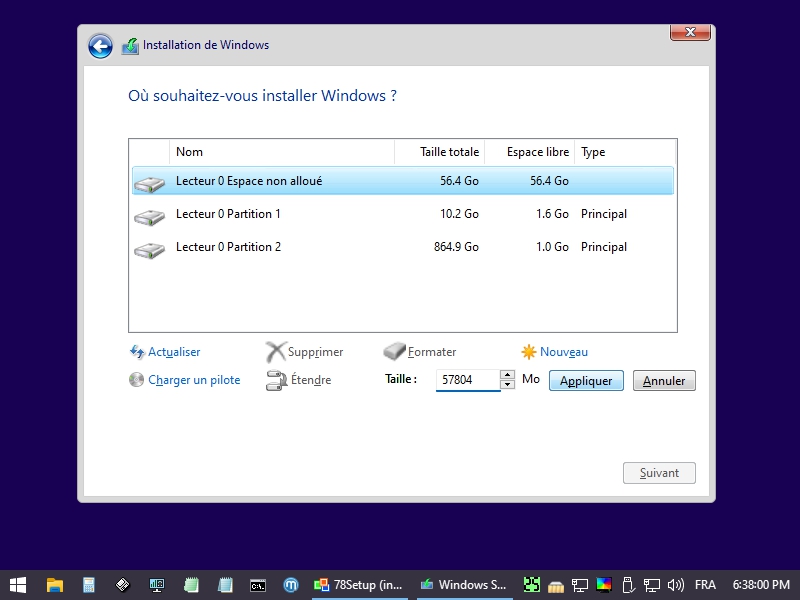Sort by the Taille totale column header
800x600 pixels.
[440, 152]
